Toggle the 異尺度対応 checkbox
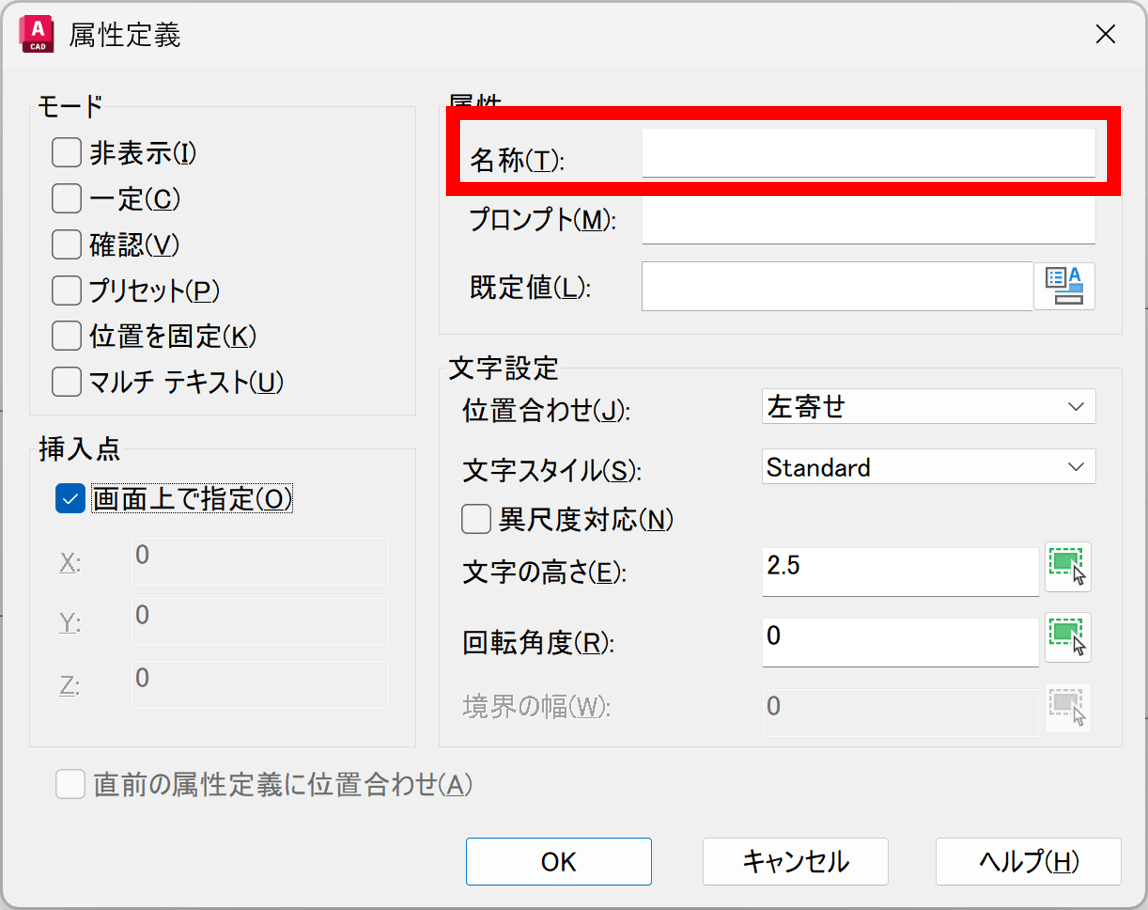1148x910 pixels. coord(476,519)
